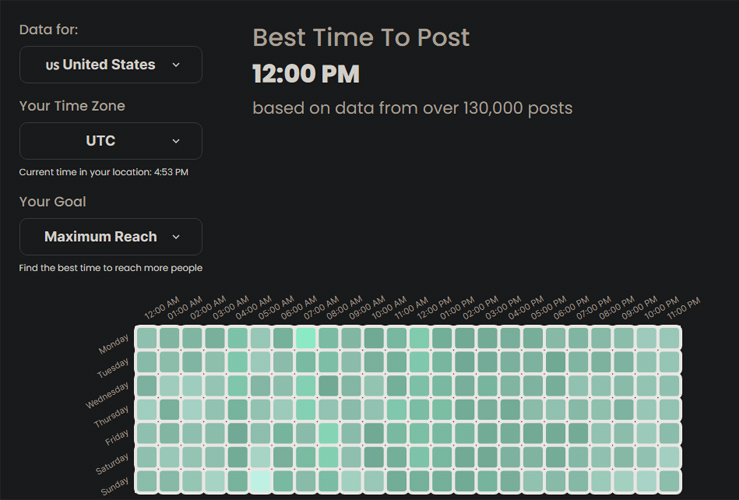Click the chevron beside Maximum Reach
The height and width of the screenshot is (500, 739).
tap(176, 237)
